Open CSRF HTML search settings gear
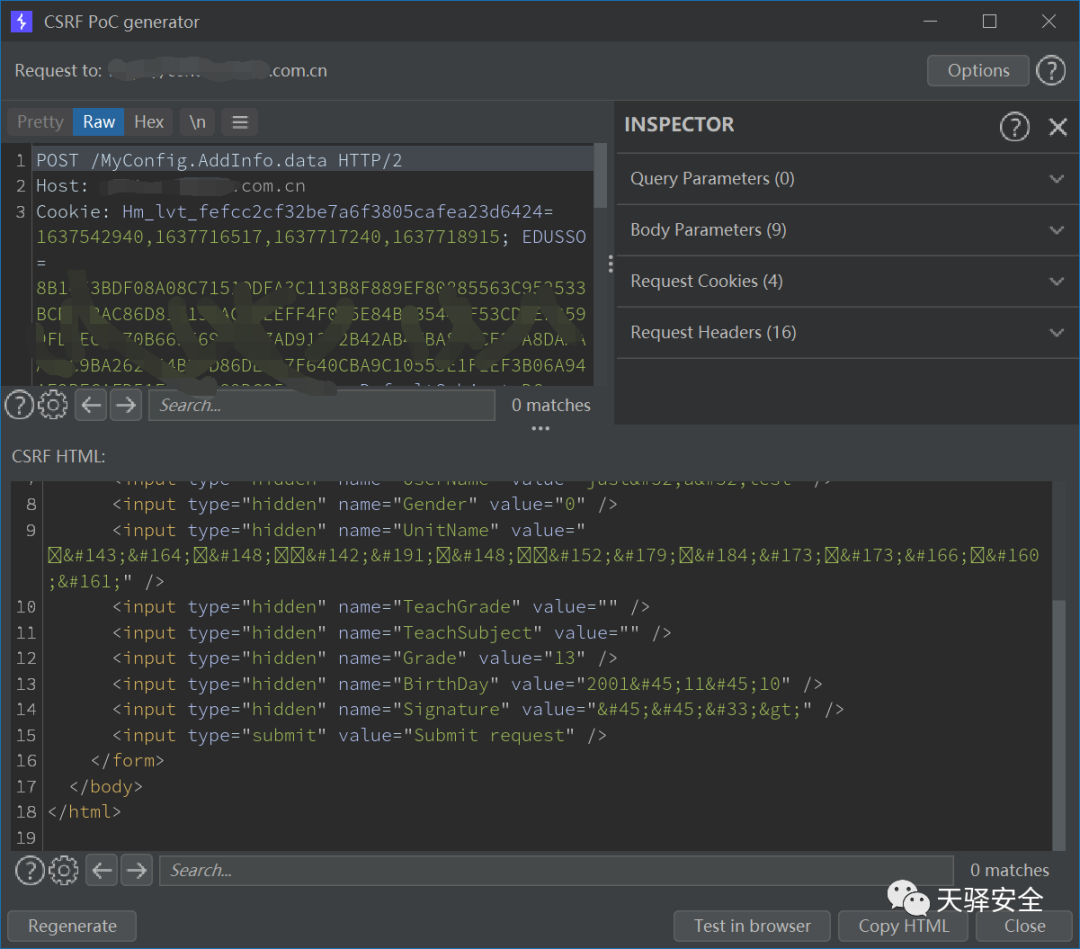The image size is (1080, 949). pyautogui.click(x=63, y=870)
